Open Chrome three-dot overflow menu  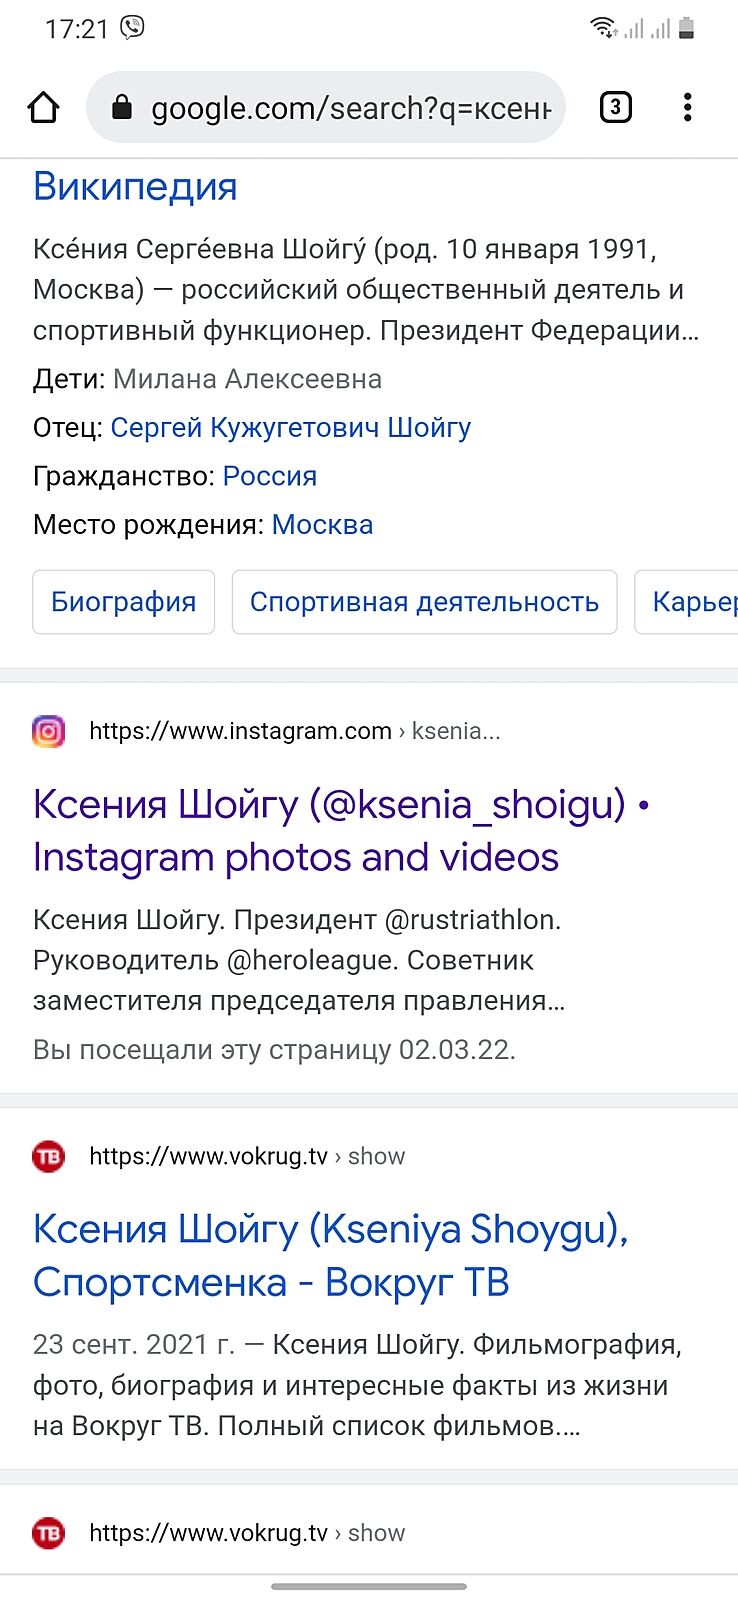(x=687, y=107)
